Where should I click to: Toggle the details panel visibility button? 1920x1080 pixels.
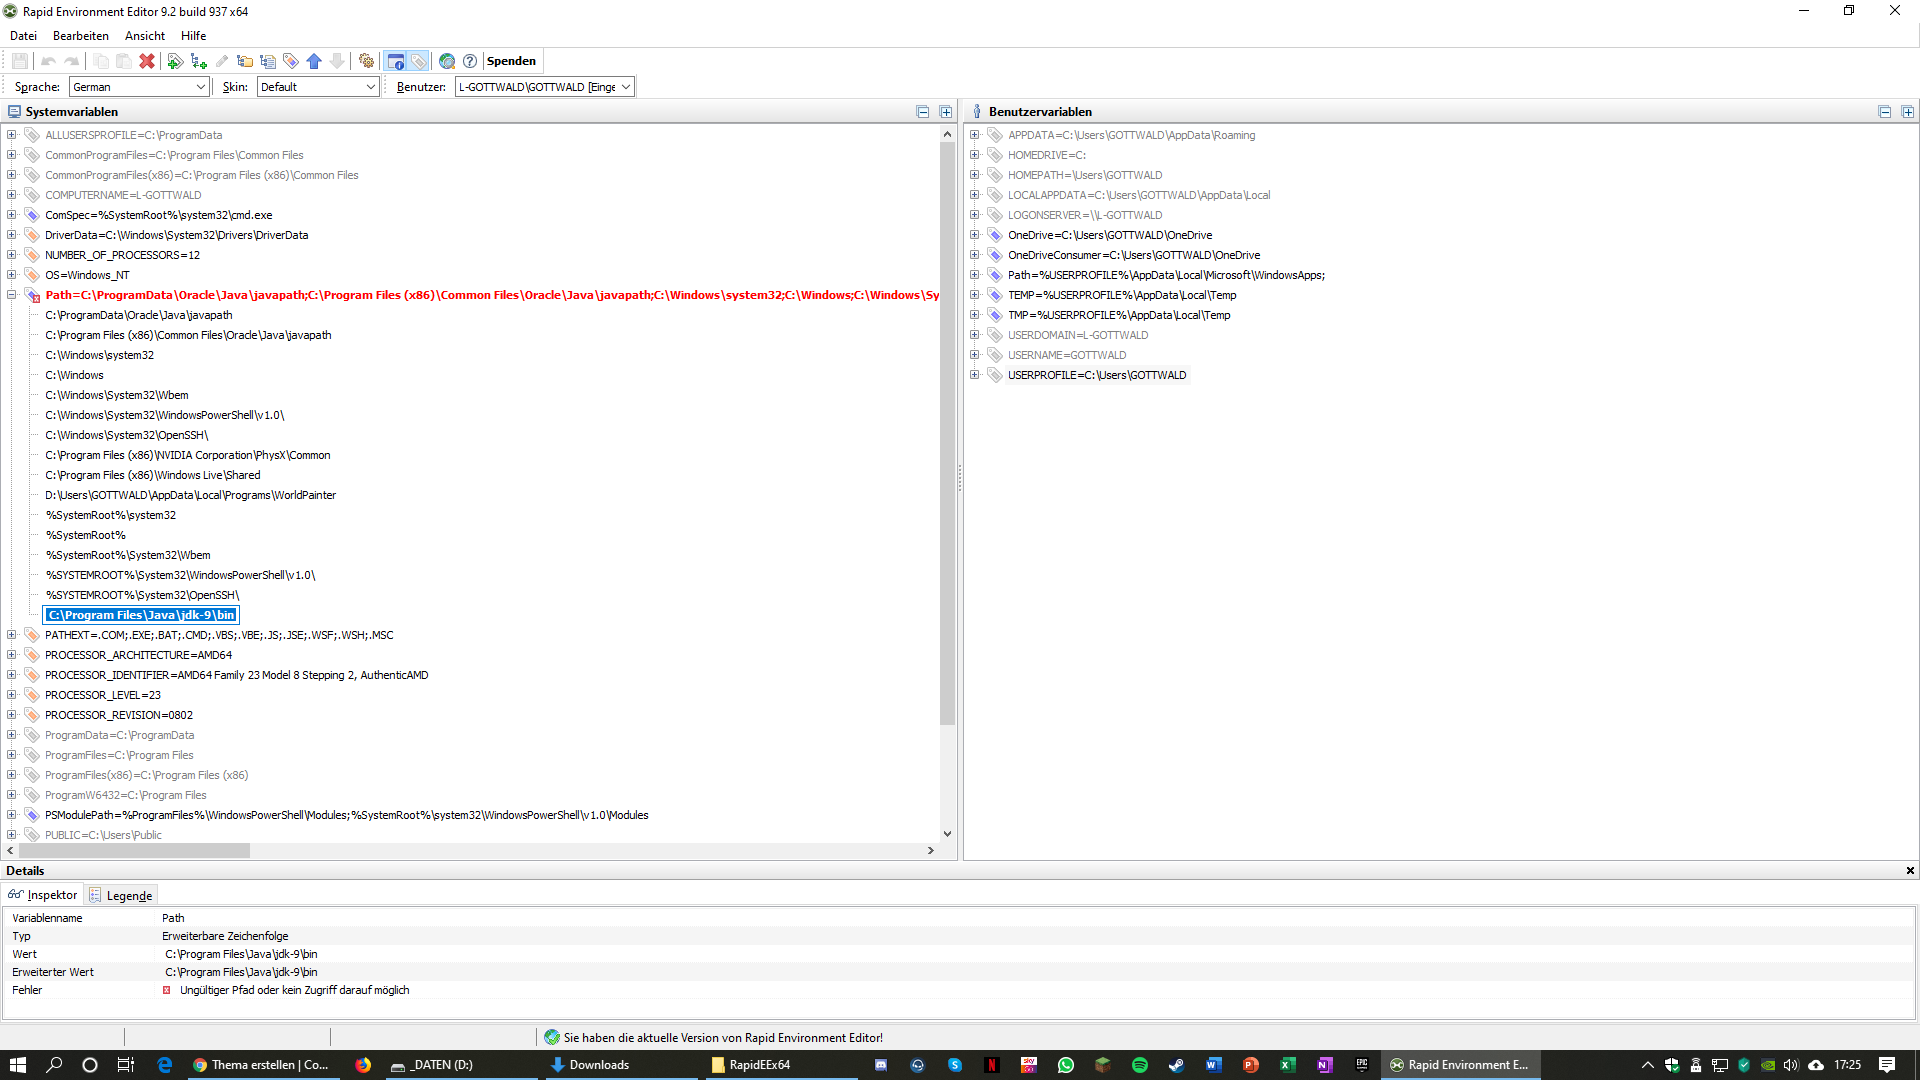(396, 61)
